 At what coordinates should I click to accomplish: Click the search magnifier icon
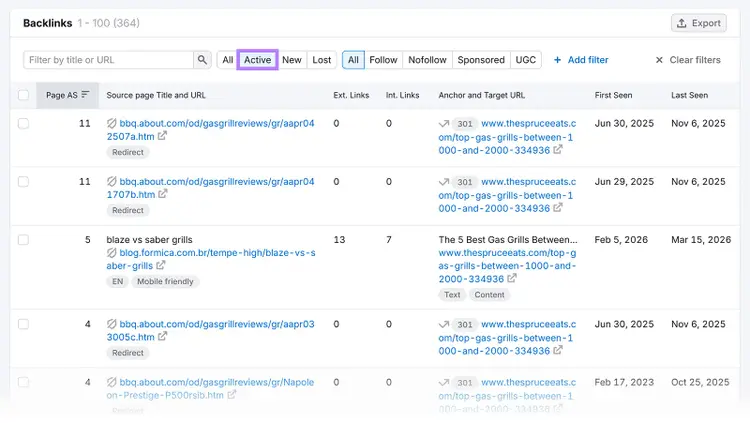point(202,60)
